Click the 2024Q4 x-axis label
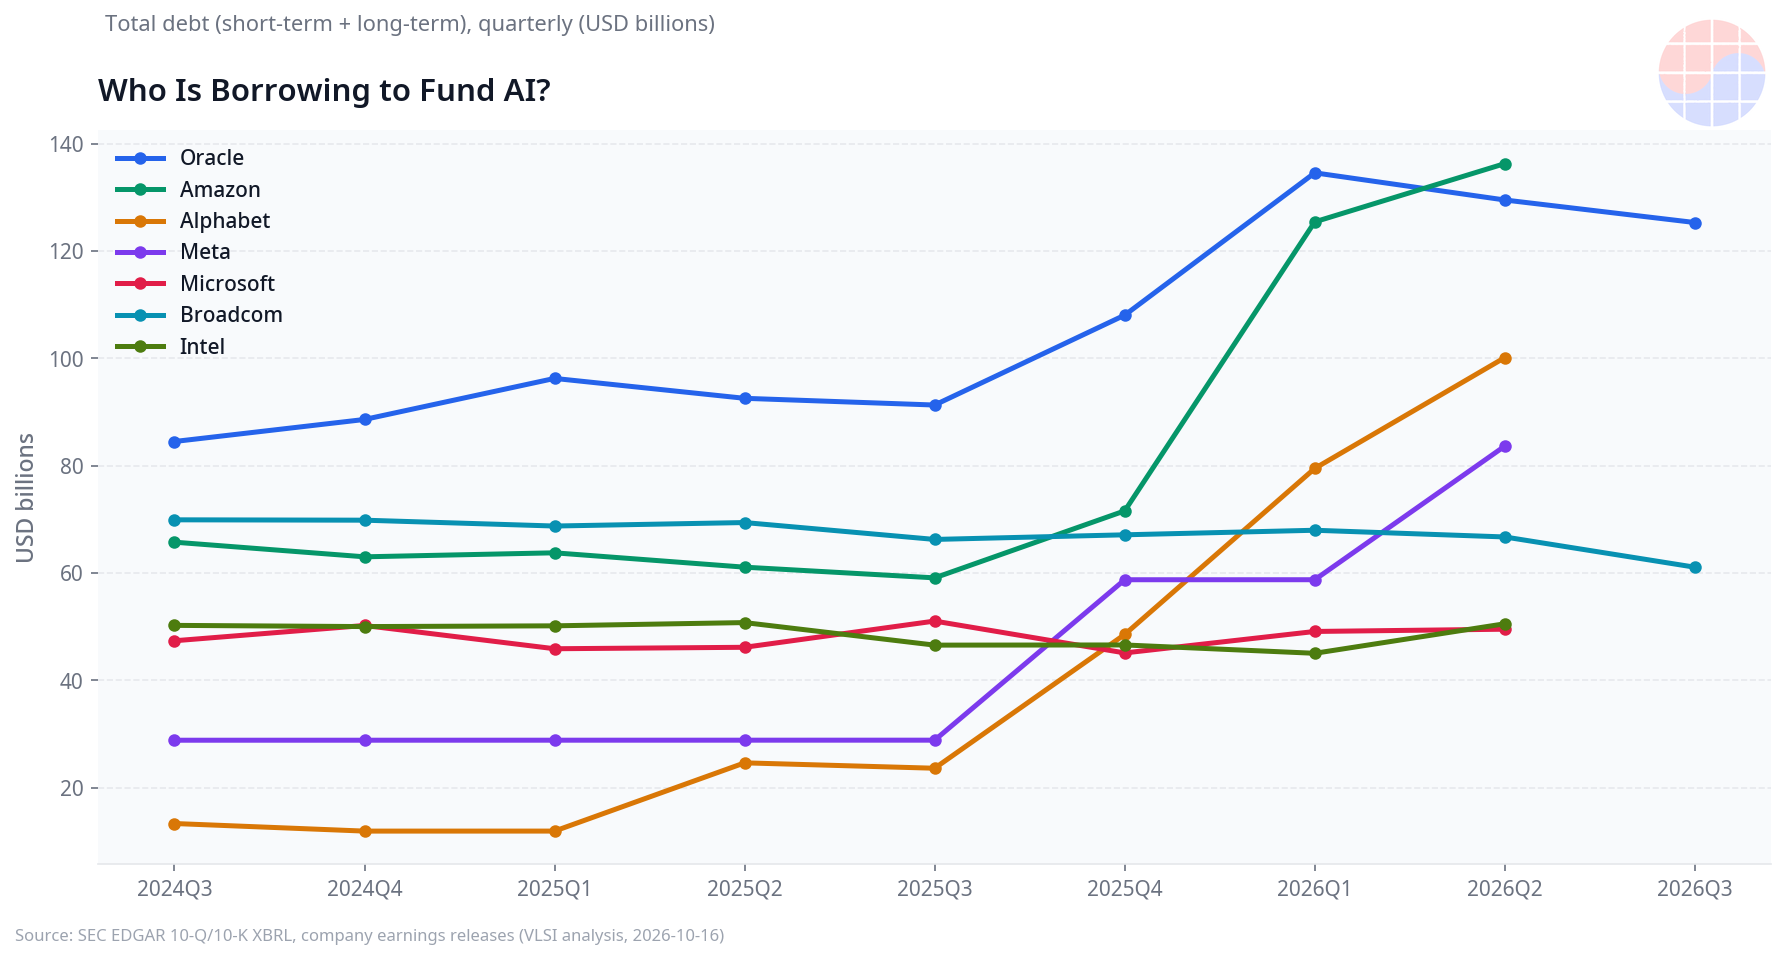This screenshot has width=1785, height=960. click(x=365, y=889)
